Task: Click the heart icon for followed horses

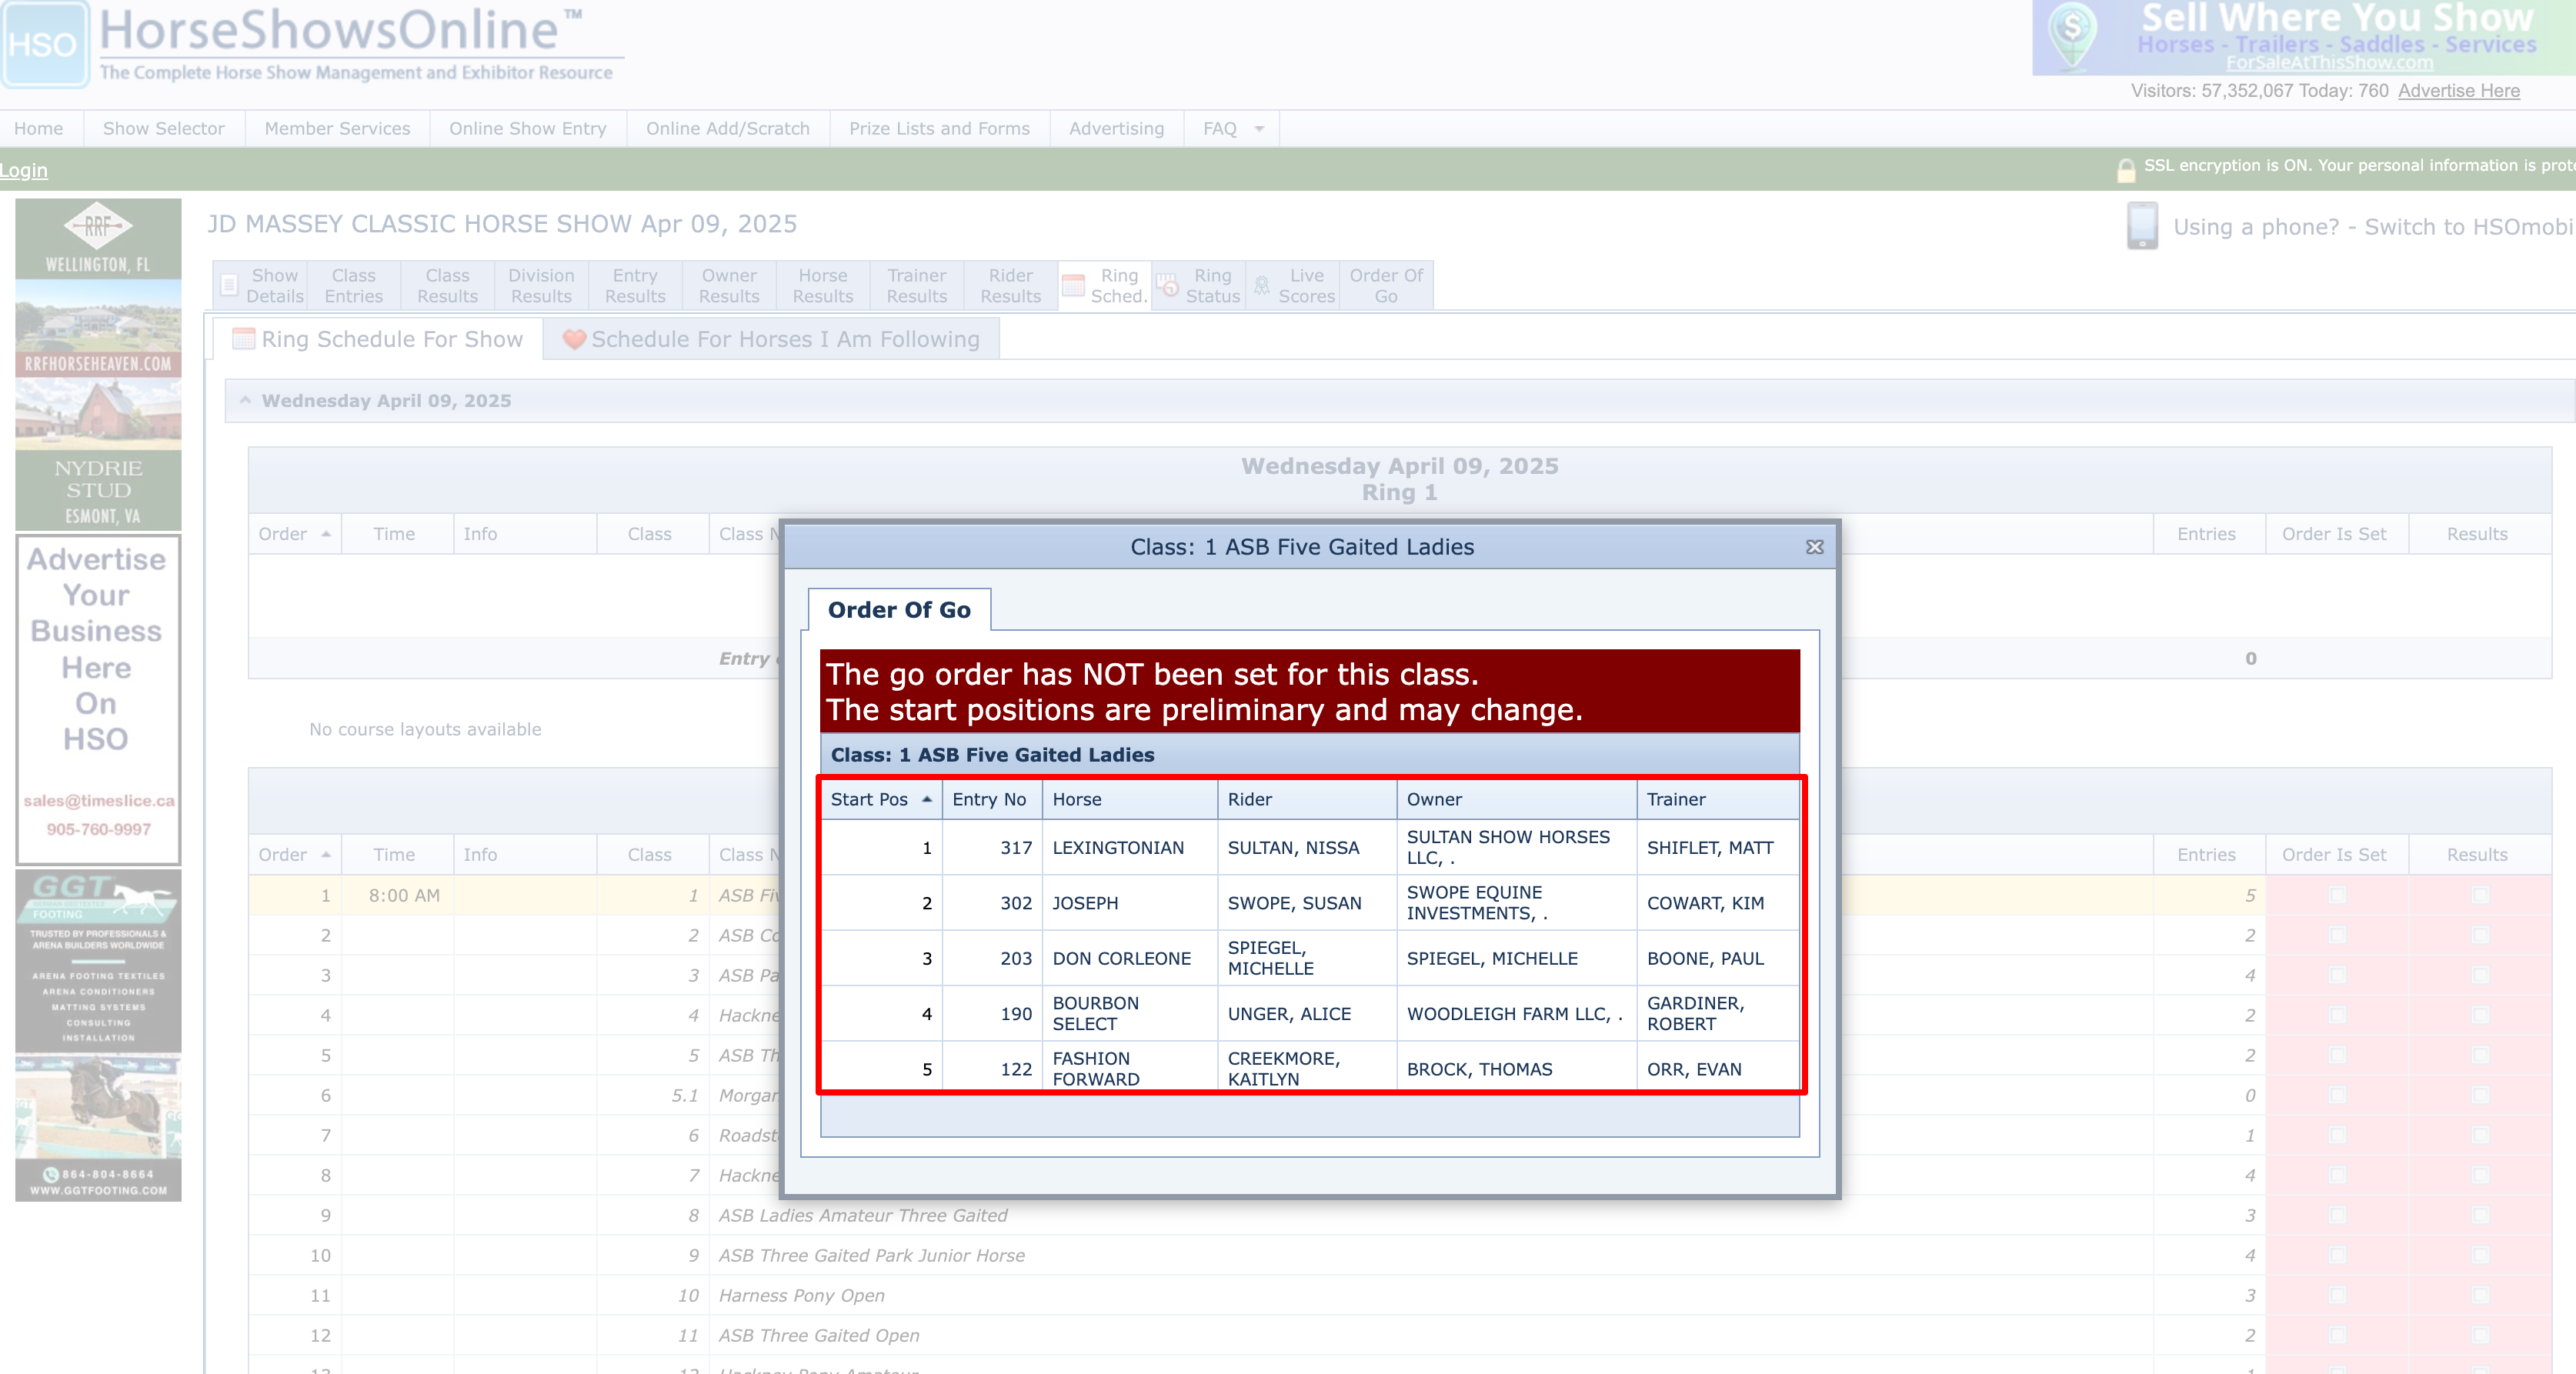Action: [x=574, y=340]
